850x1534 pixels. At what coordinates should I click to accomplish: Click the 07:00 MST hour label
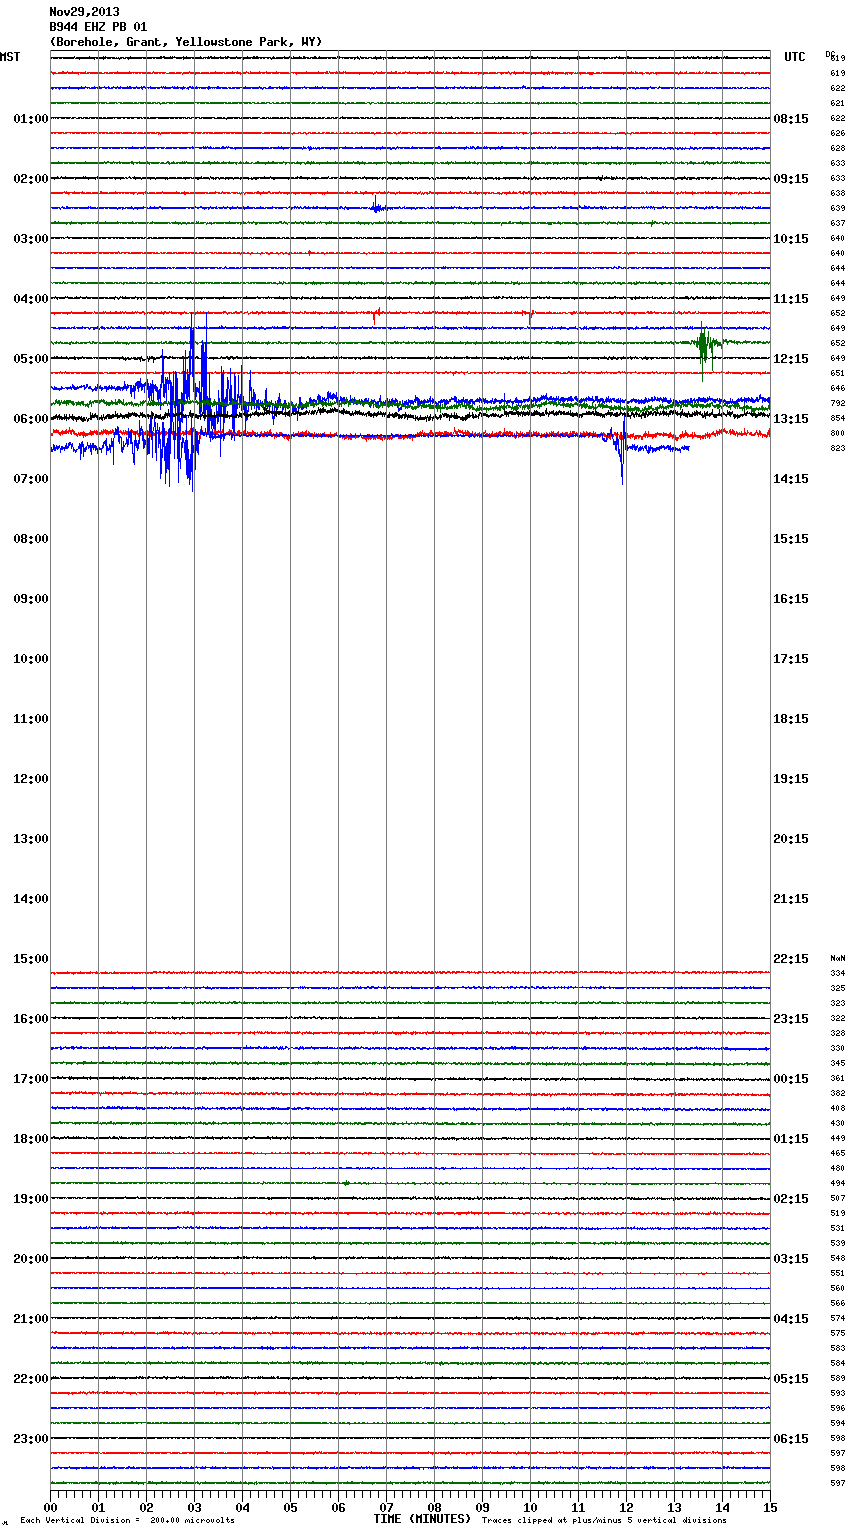(30, 479)
